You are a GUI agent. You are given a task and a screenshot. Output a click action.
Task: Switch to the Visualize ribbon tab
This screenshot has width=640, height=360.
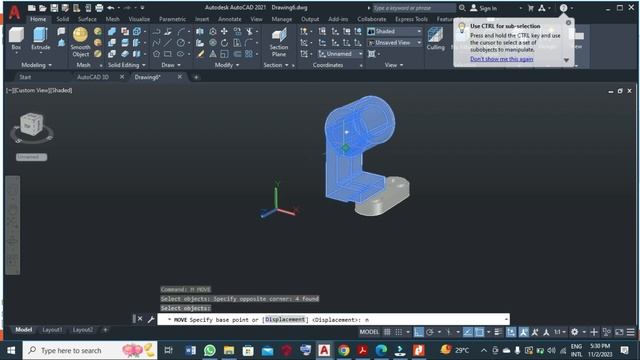(139, 19)
